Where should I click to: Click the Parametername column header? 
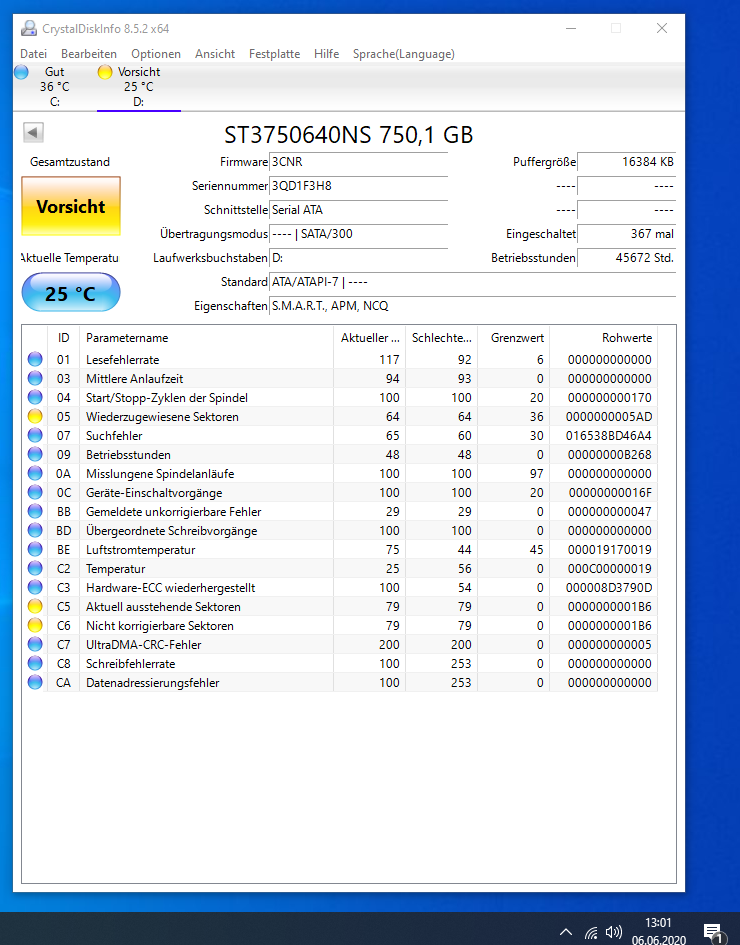pos(206,338)
